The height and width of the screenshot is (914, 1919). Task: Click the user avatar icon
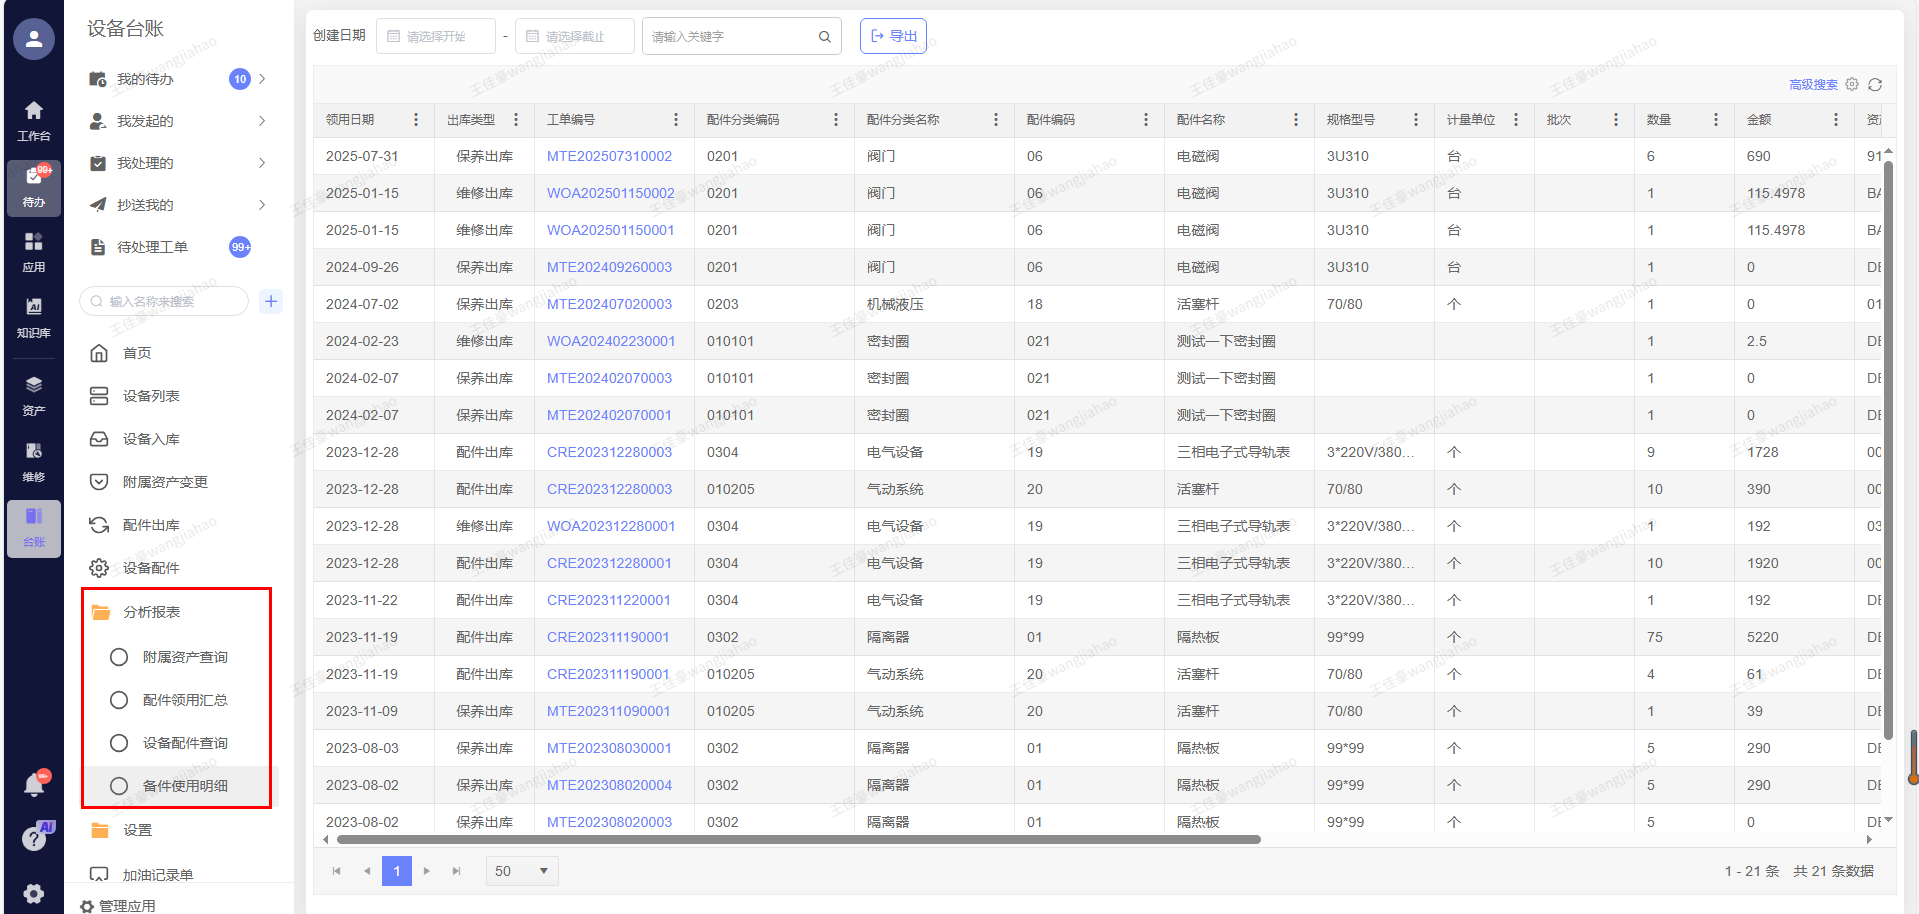pos(34,39)
